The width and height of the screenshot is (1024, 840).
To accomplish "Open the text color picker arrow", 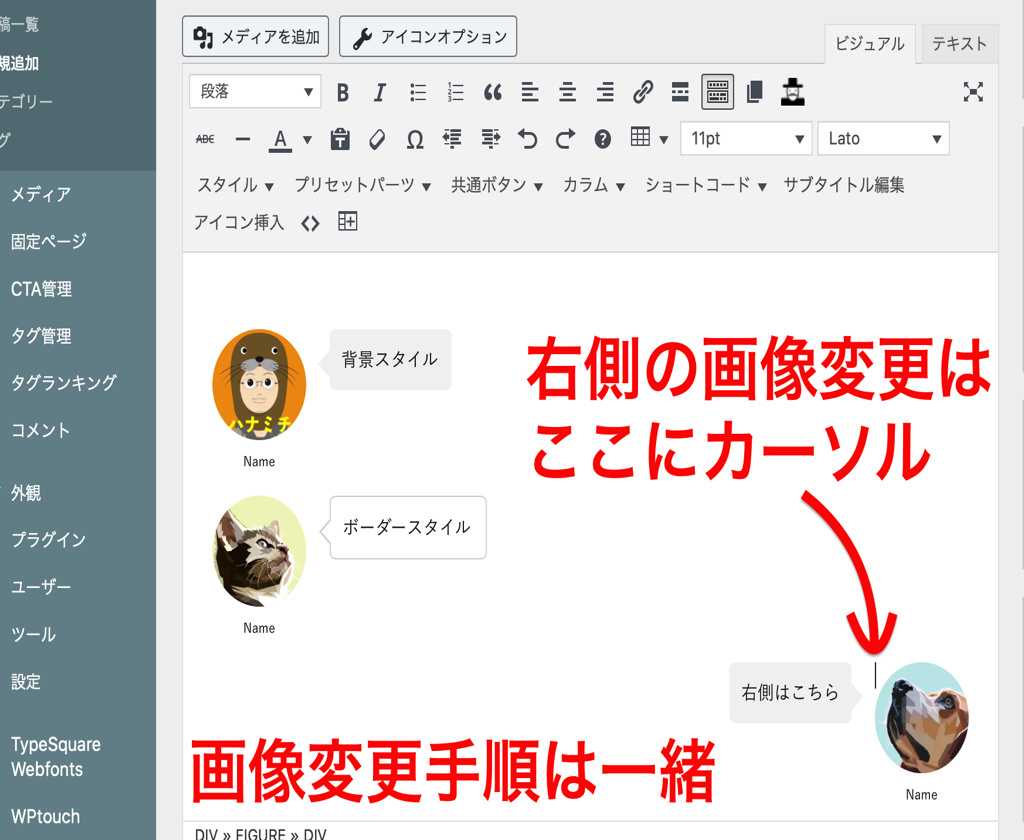I will (x=307, y=139).
